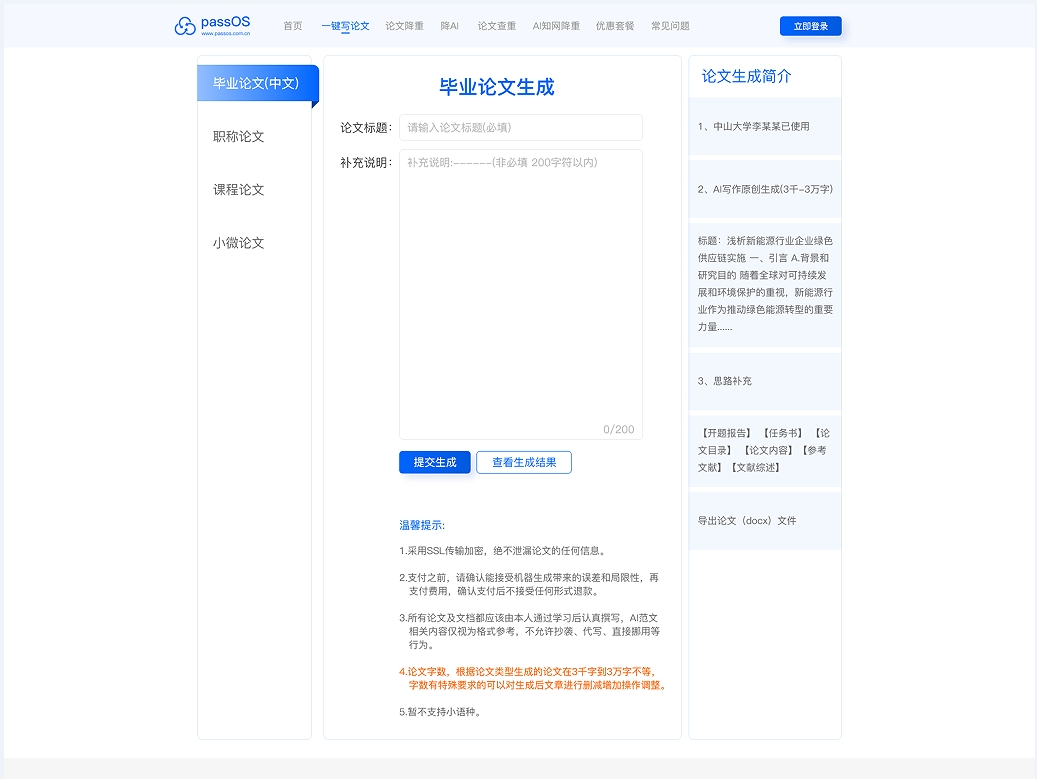Open the 小微论文 tab
The height and width of the screenshot is (779, 1037).
pyautogui.click(x=240, y=242)
